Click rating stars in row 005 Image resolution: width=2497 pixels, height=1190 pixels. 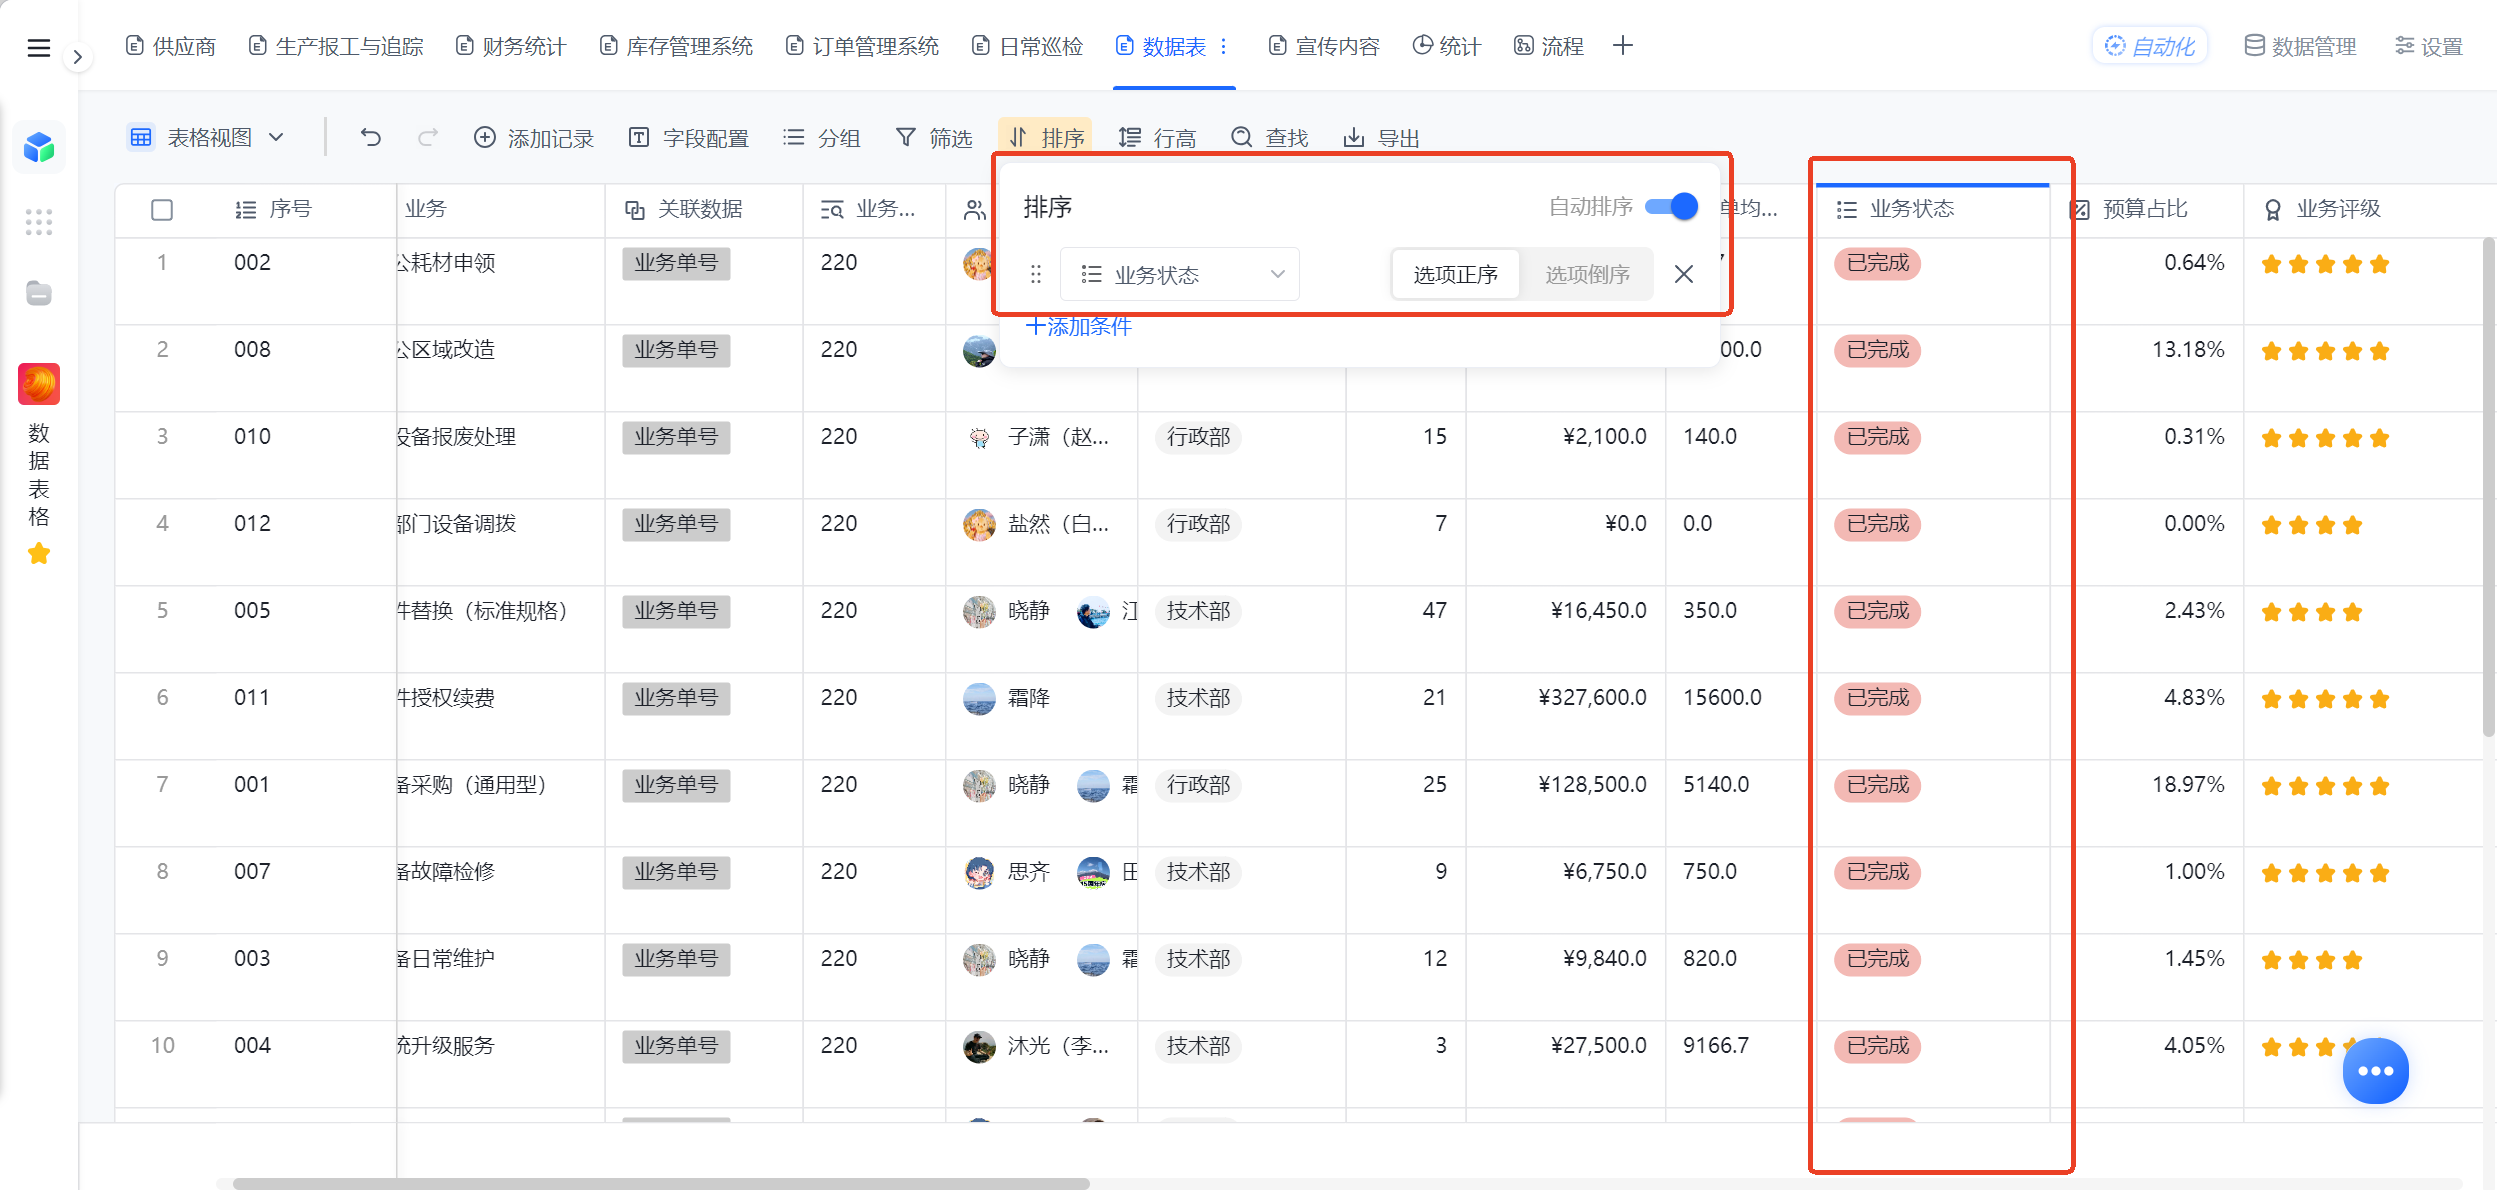click(2311, 612)
